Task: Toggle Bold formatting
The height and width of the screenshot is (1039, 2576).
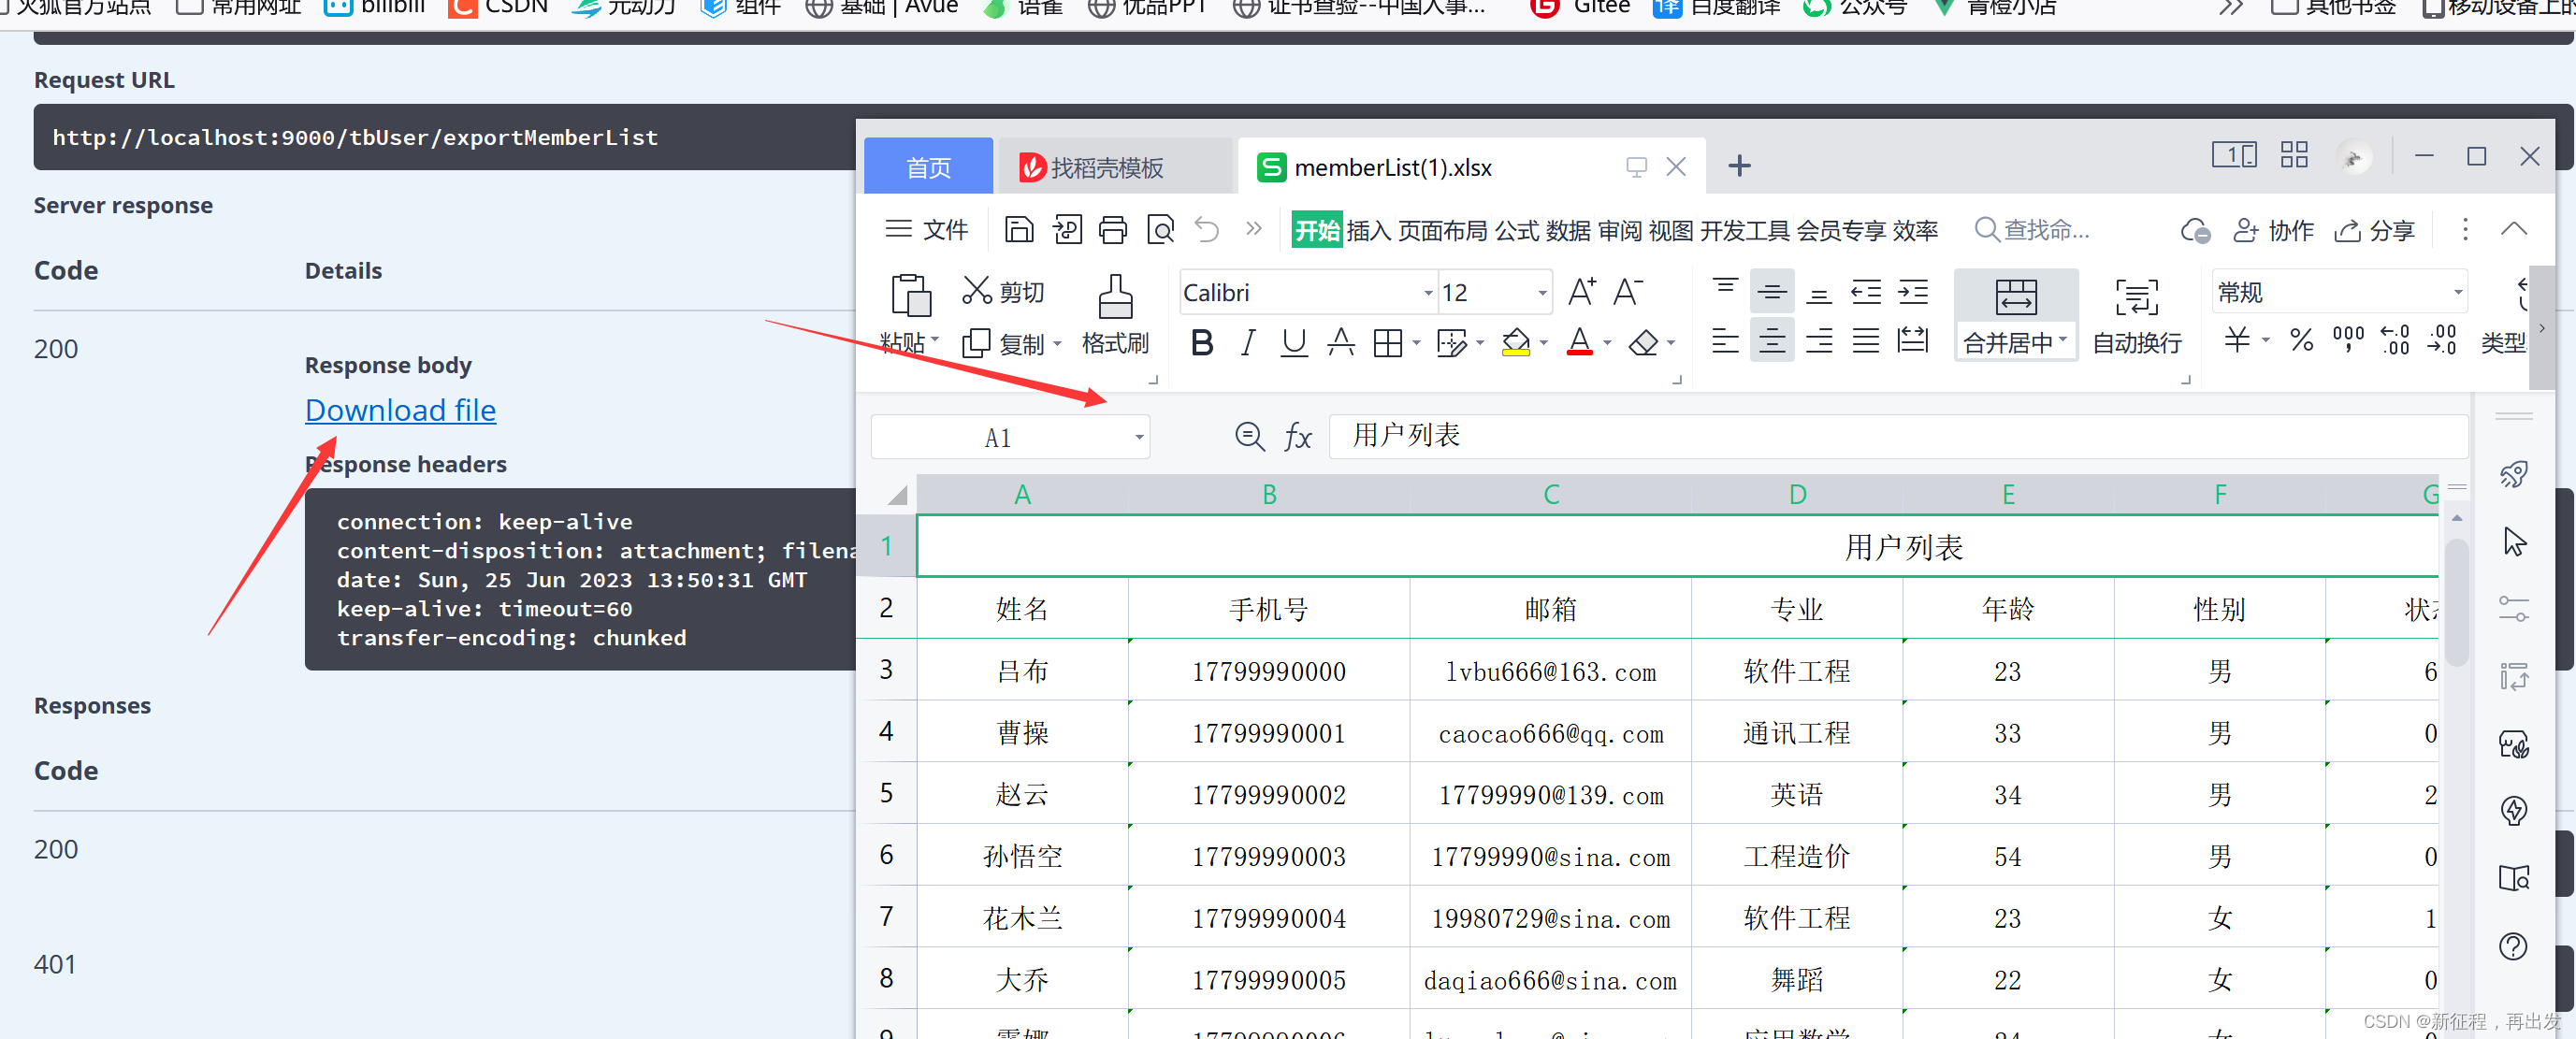Action: (1202, 343)
